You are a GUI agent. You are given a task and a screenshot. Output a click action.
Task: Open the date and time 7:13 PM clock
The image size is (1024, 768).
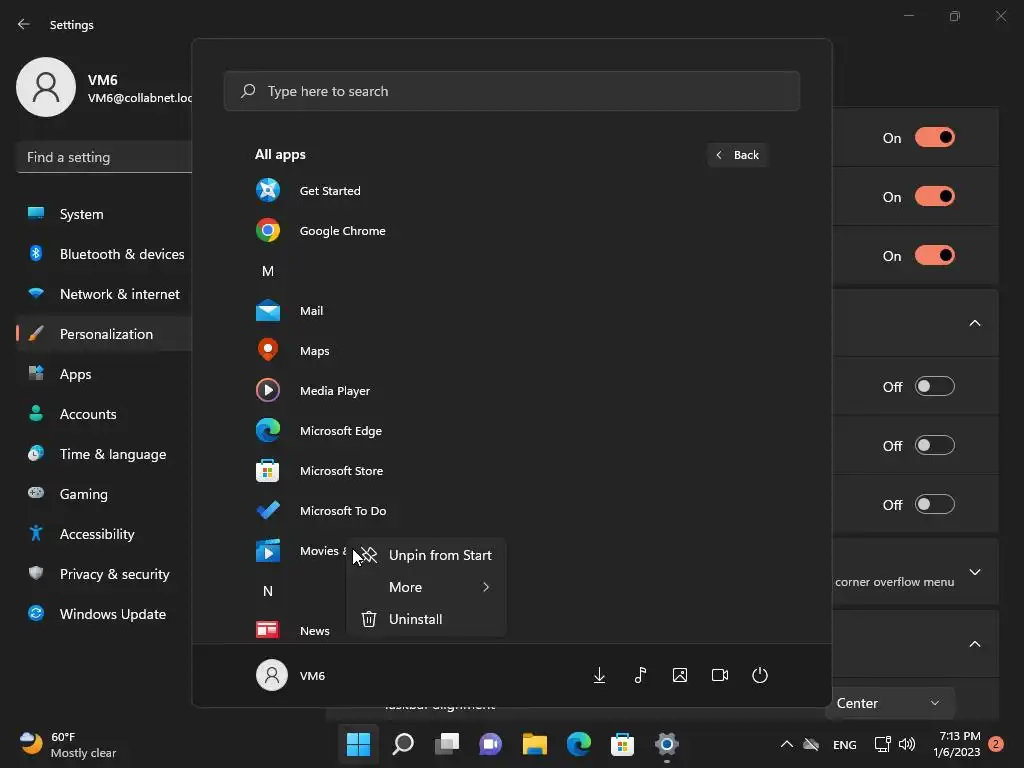point(956,744)
